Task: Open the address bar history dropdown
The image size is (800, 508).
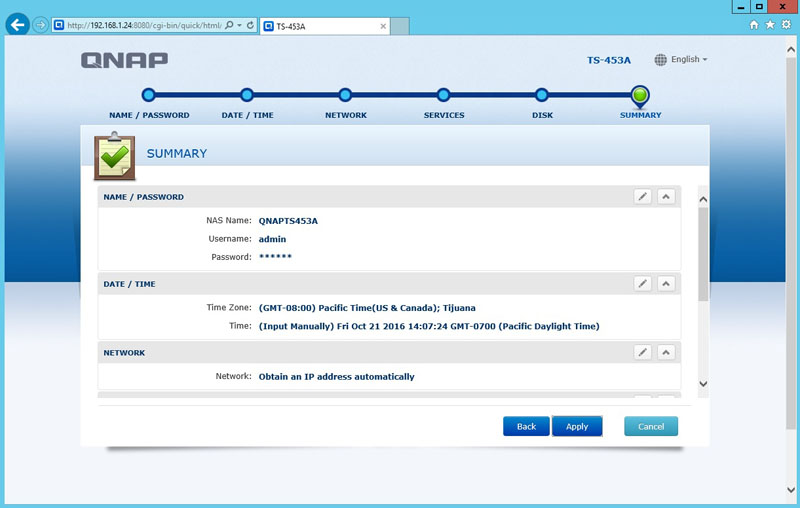Action: point(239,25)
